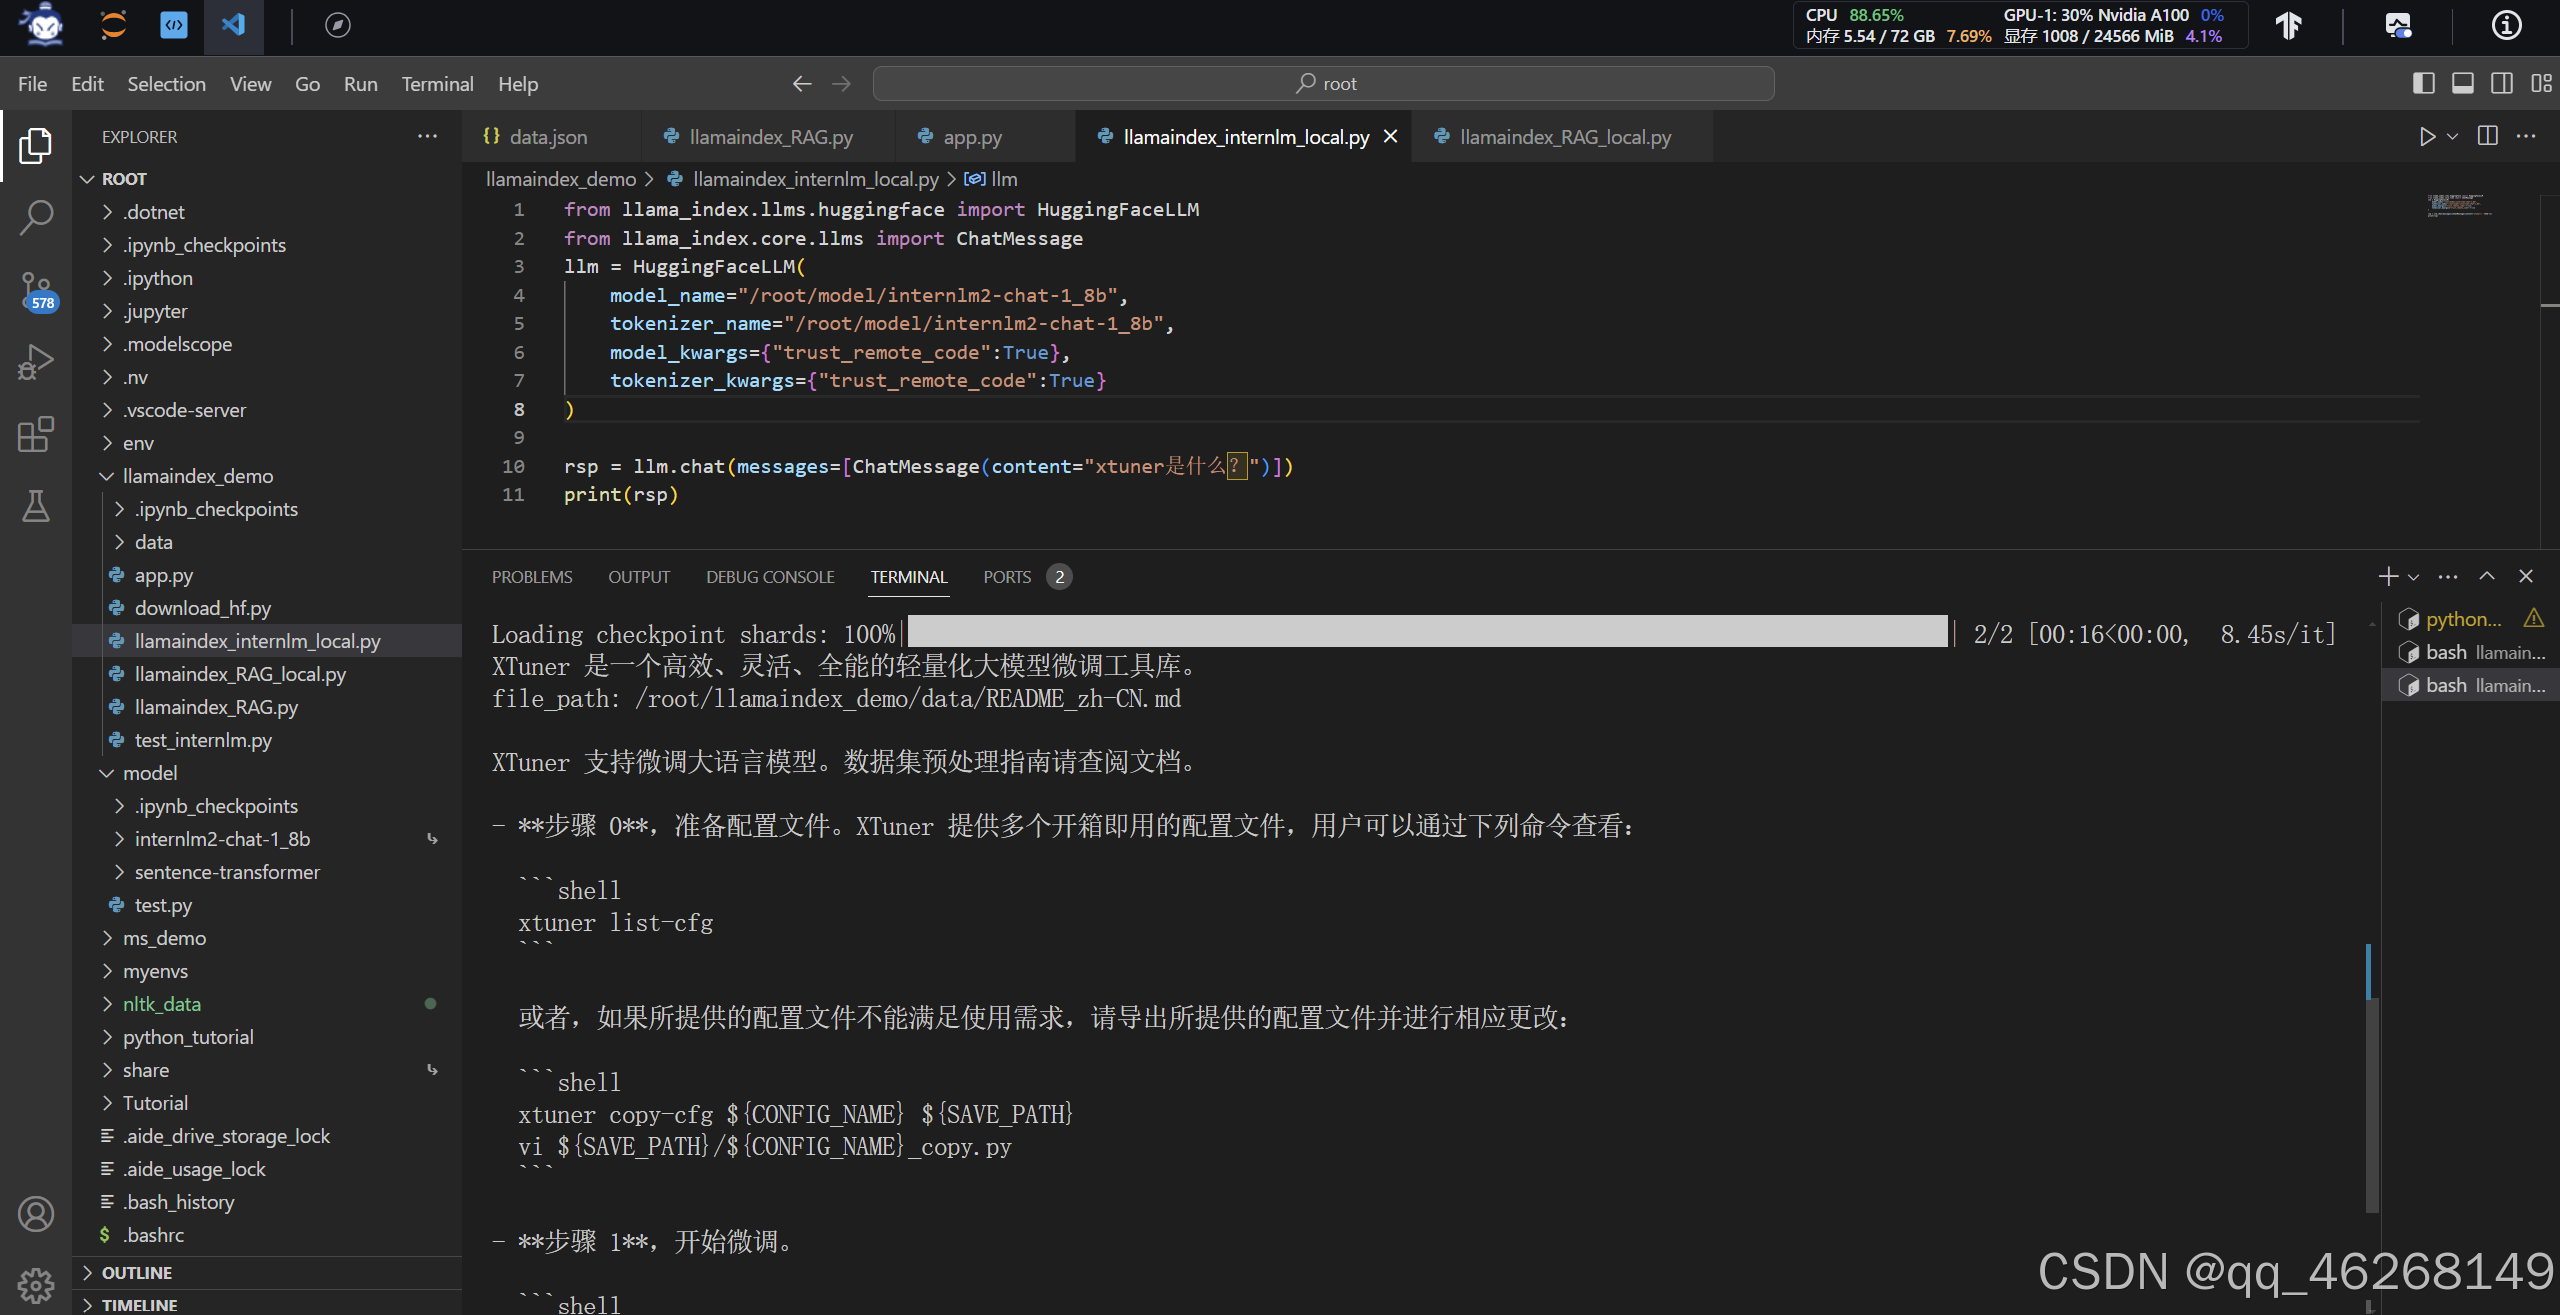
Task: Open the Source Control view
Action: (x=36, y=291)
